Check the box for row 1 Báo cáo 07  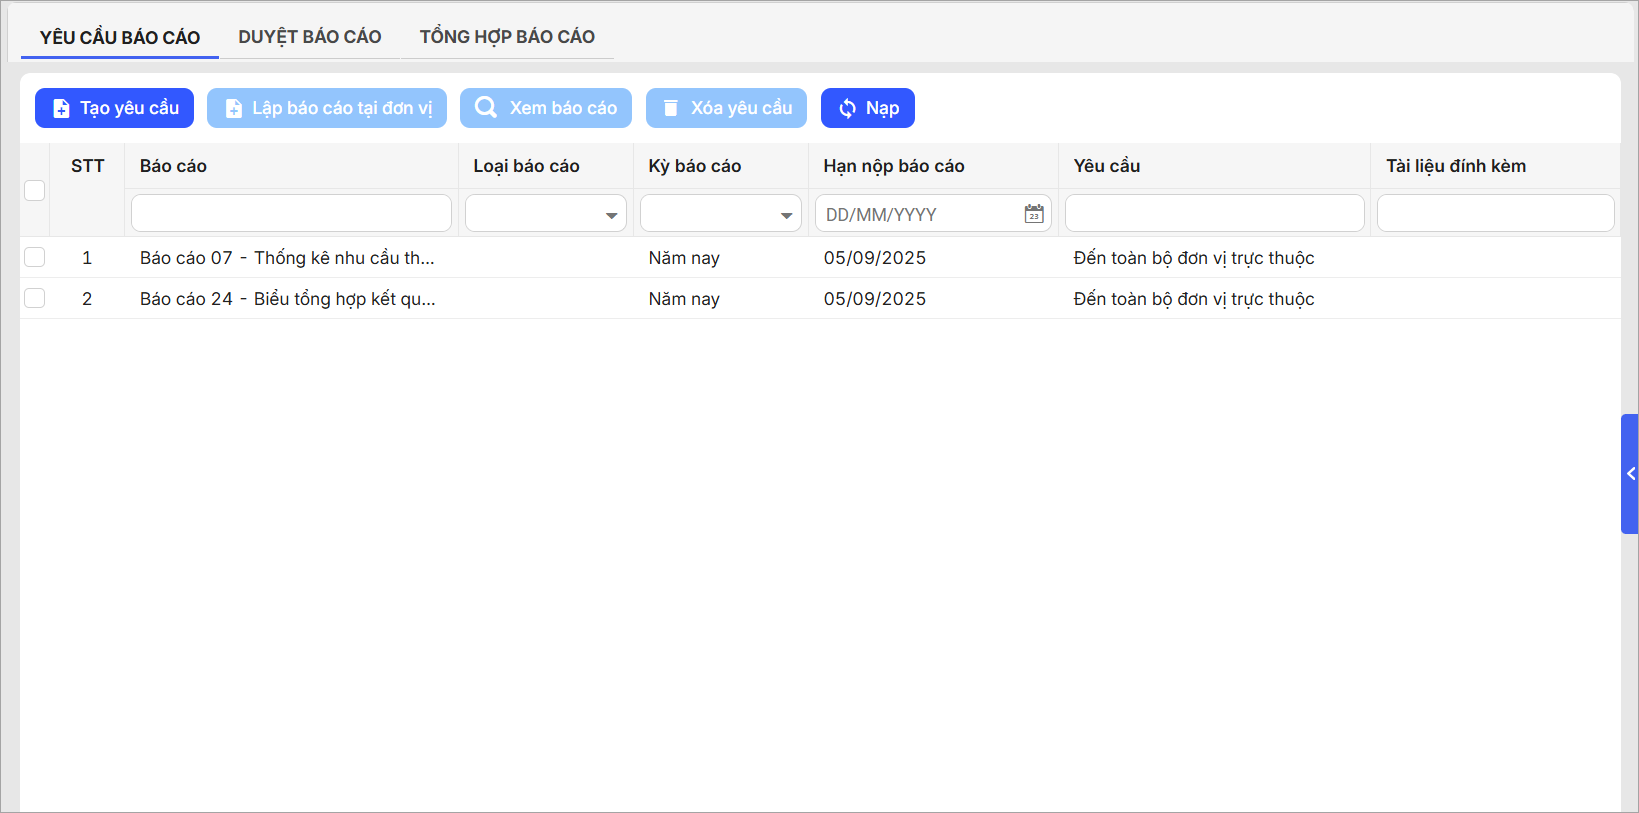35,258
